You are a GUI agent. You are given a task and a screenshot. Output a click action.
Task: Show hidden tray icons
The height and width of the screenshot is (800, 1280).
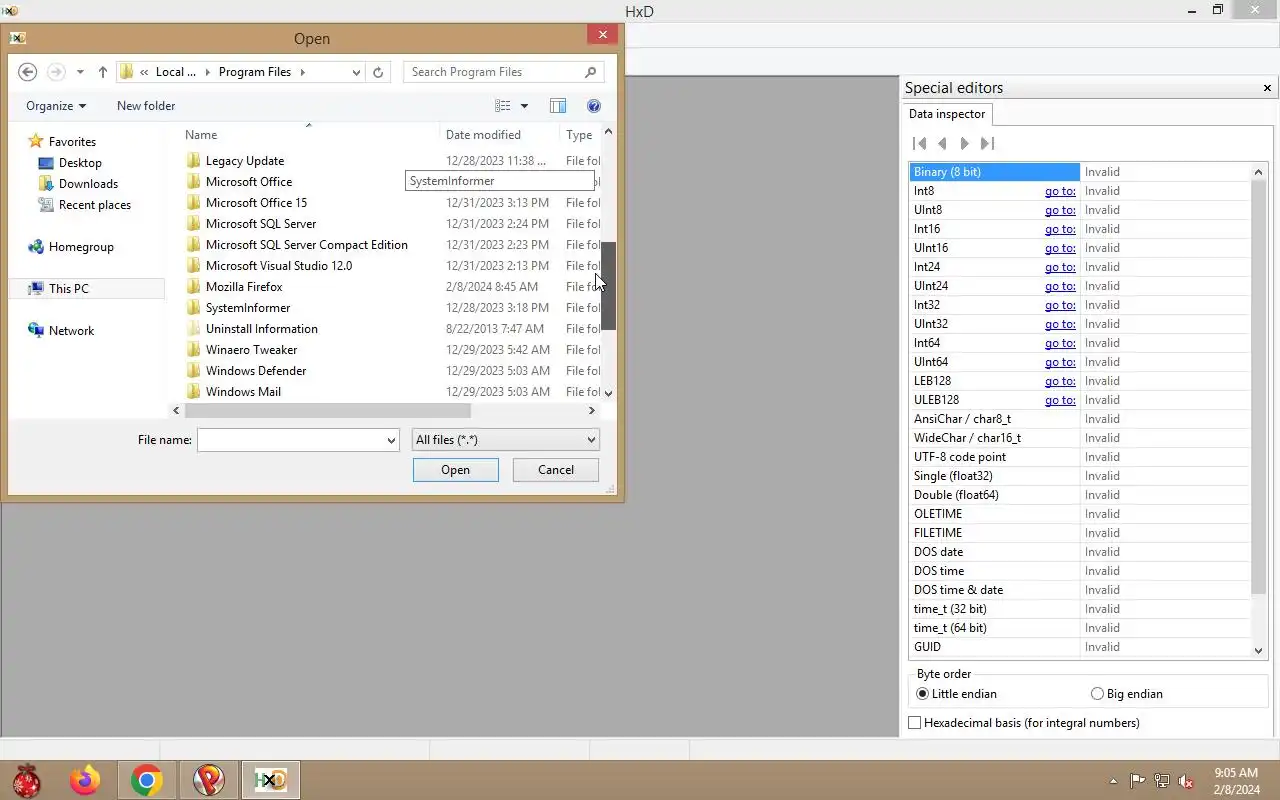pos(1113,781)
